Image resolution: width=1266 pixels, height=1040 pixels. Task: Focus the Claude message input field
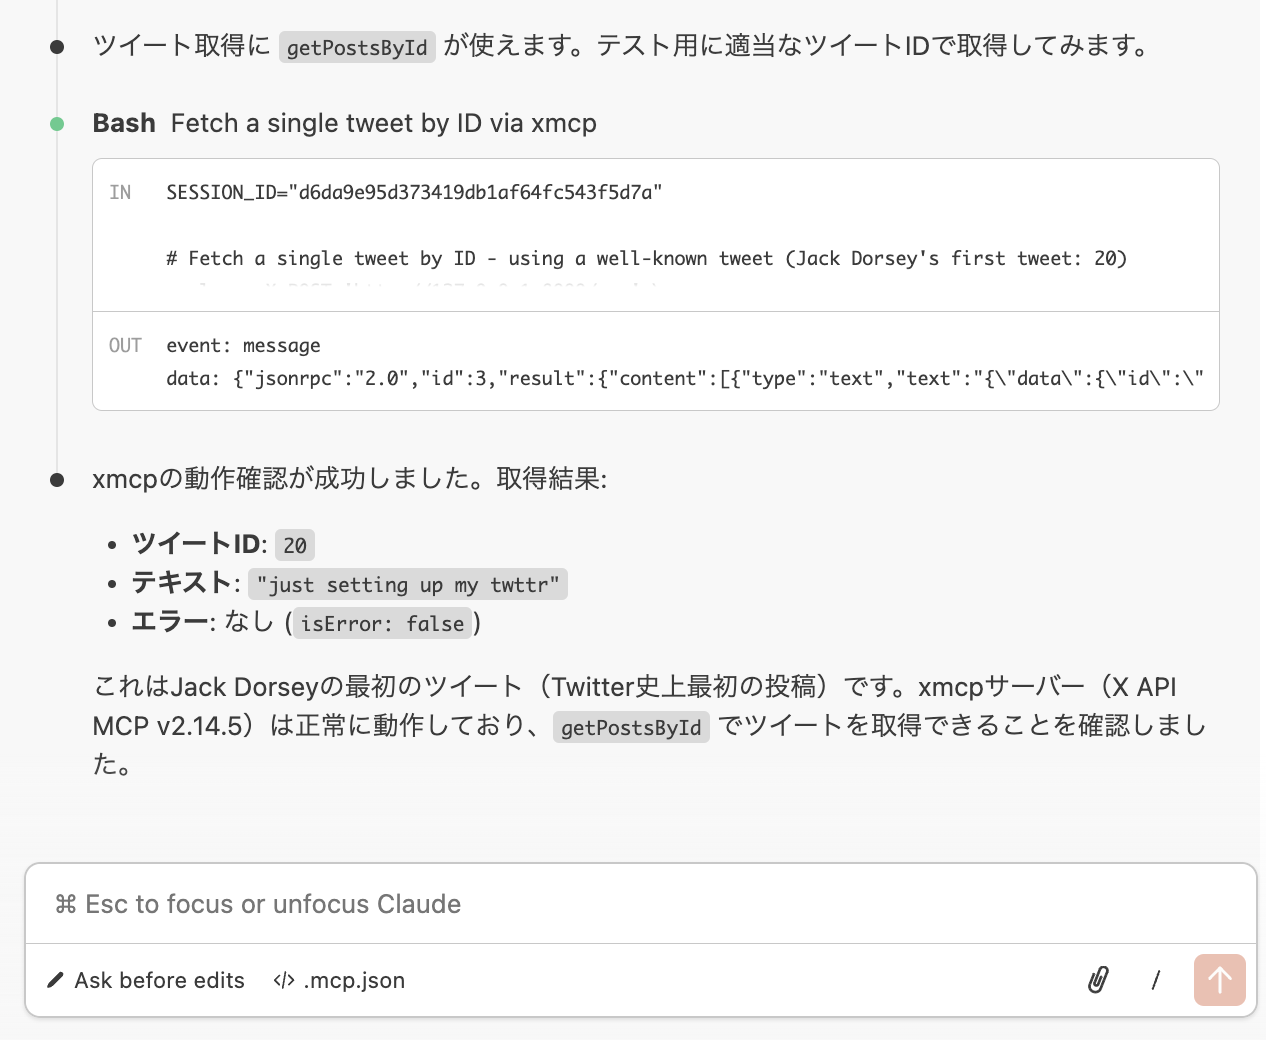coord(640,904)
